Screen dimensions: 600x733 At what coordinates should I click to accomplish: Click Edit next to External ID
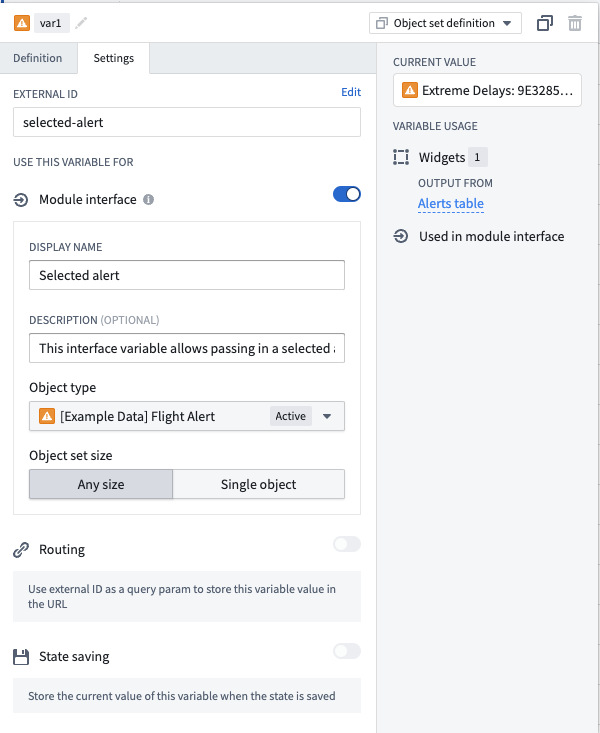(351, 92)
